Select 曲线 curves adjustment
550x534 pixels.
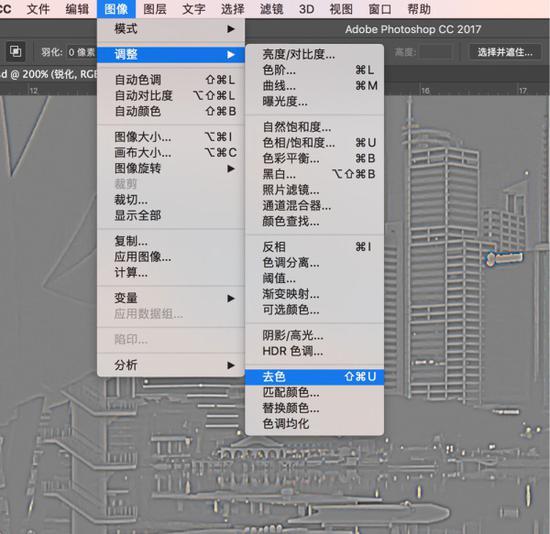[x=314, y=86]
